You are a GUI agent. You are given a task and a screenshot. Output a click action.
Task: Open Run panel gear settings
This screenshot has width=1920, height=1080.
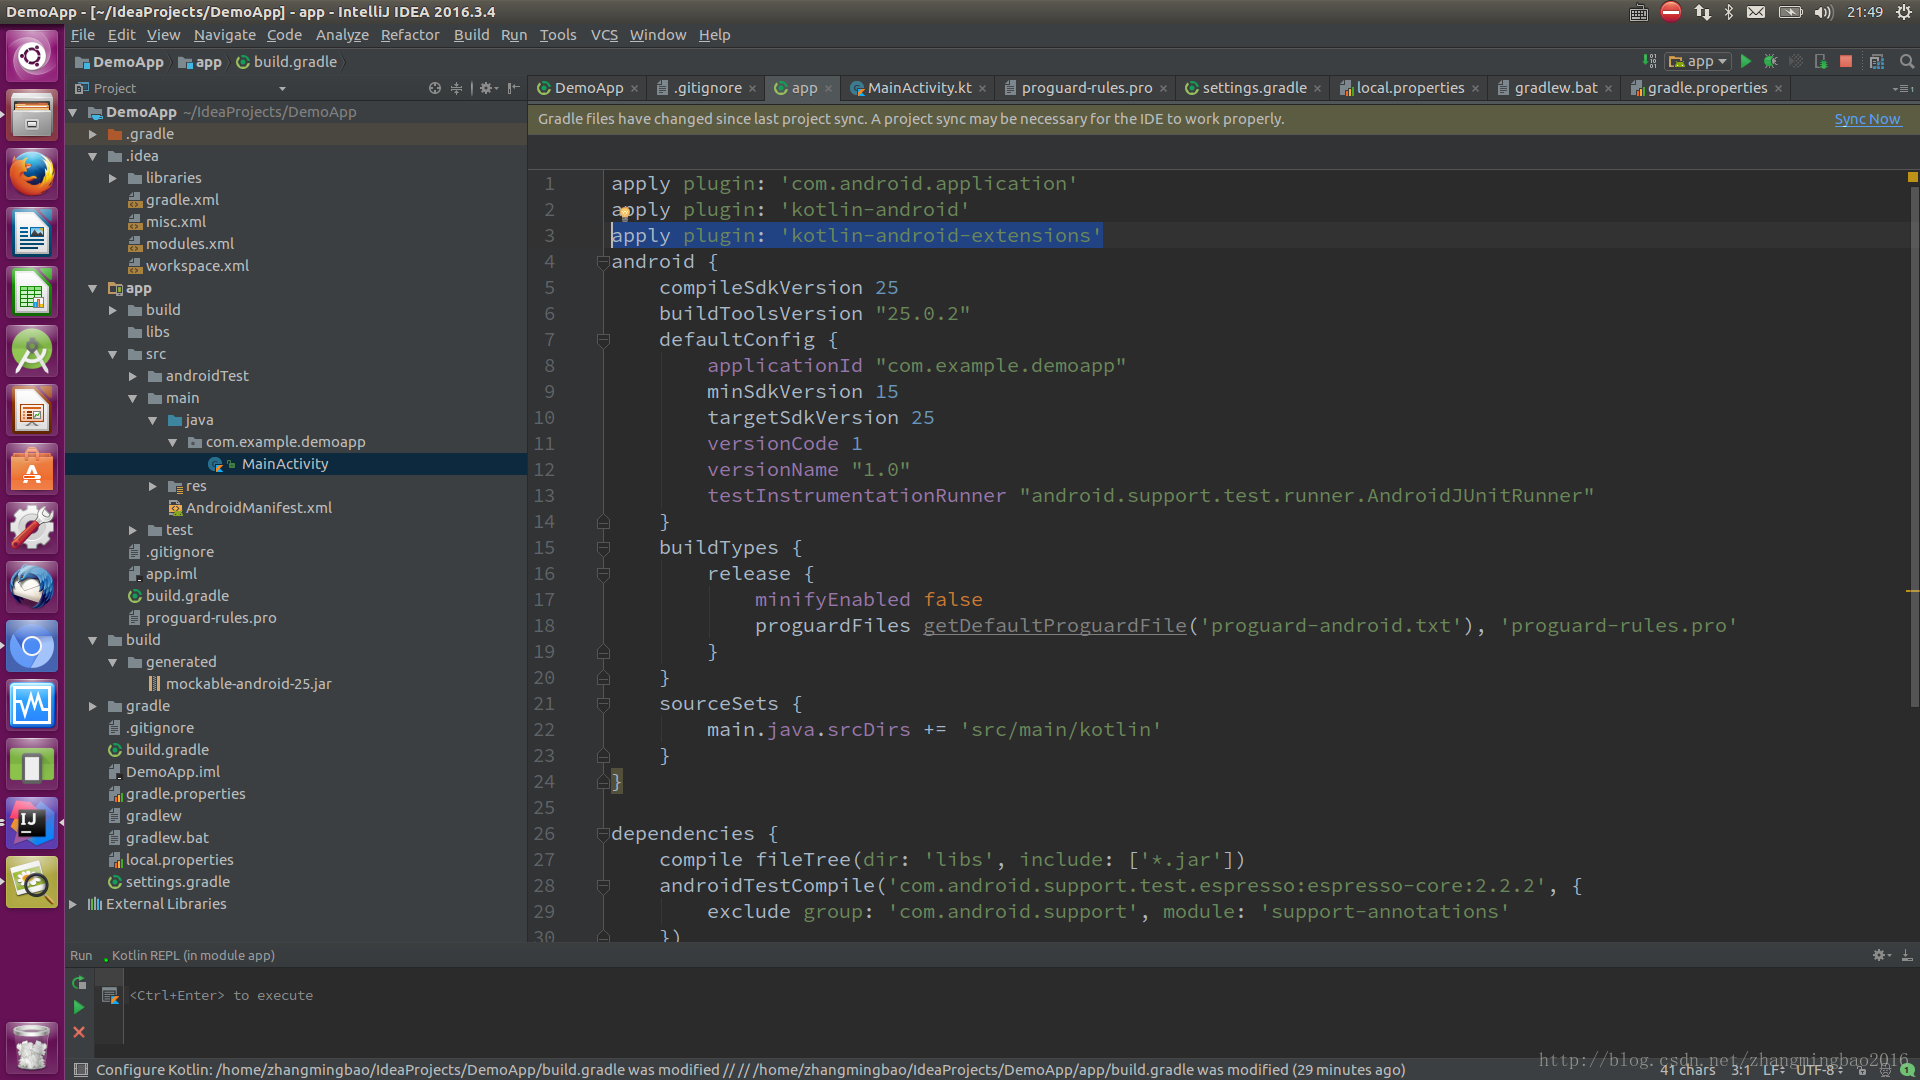click(1881, 955)
